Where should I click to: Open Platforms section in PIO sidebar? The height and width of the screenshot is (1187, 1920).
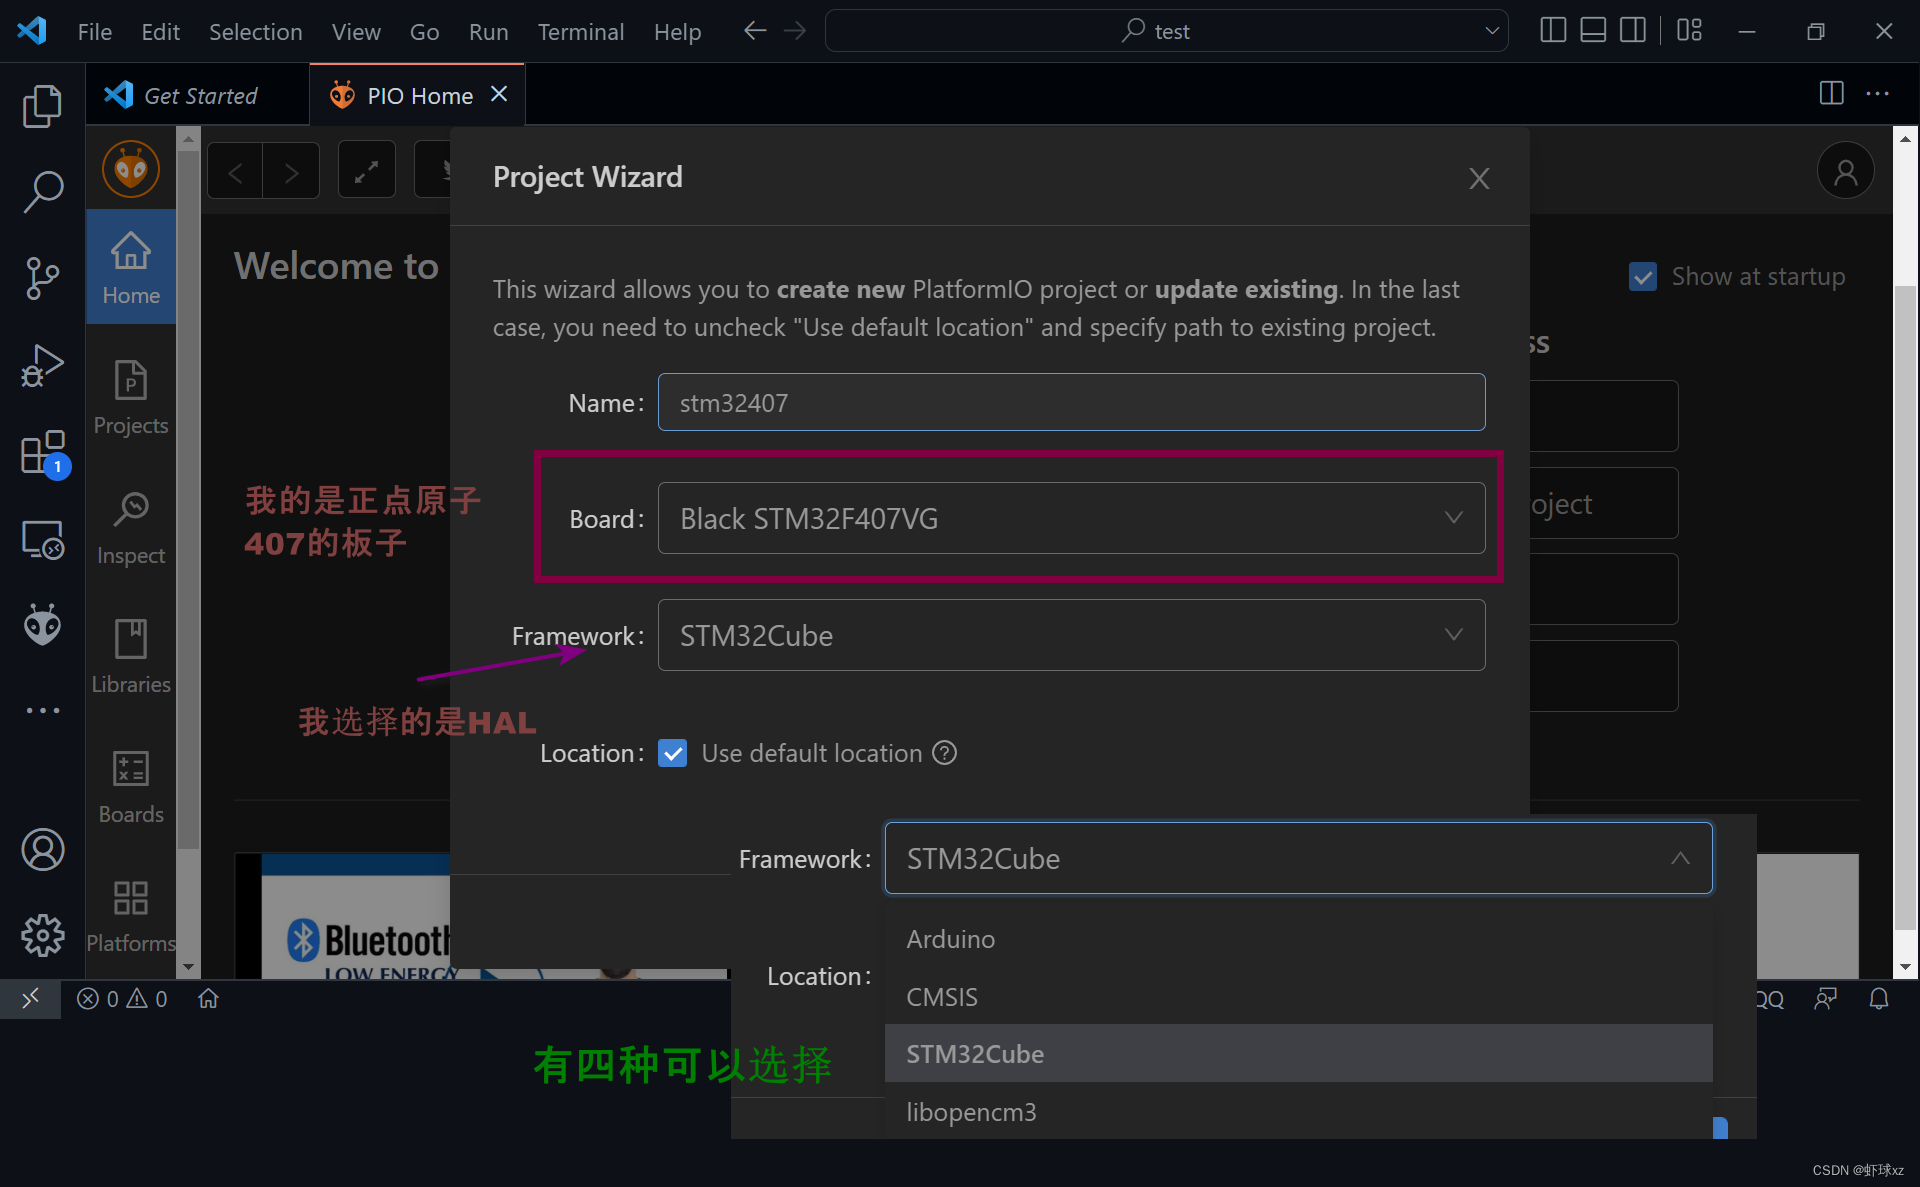coord(131,916)
